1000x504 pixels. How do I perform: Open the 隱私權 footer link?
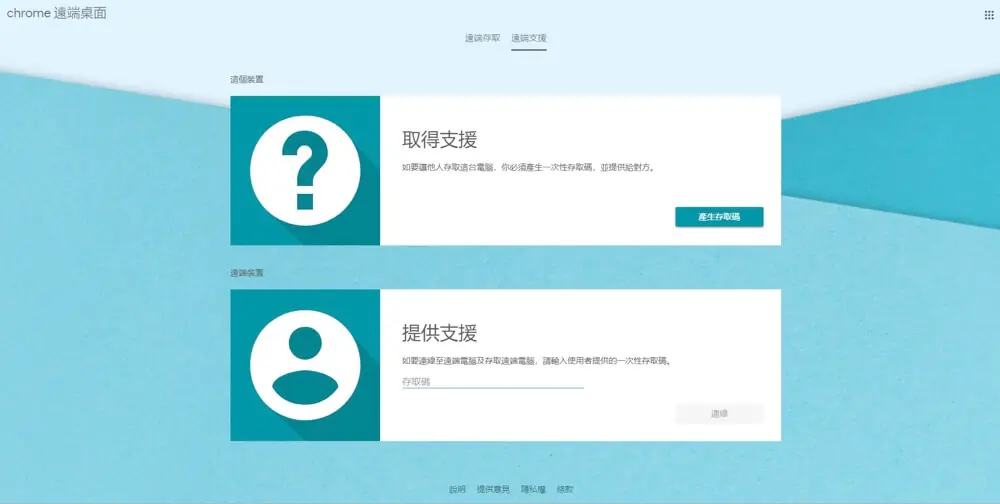coord(533,489)
